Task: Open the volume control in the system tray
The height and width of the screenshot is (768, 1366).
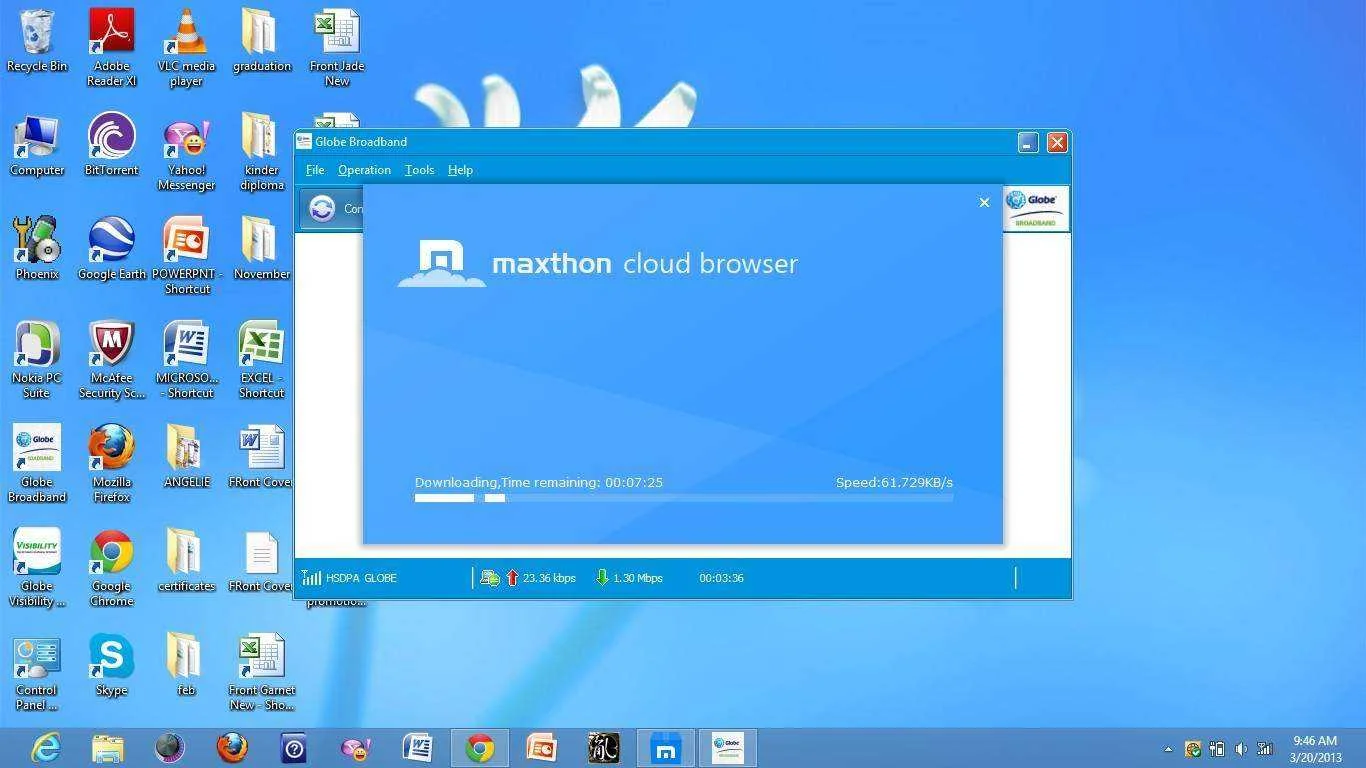Action: coord(1241,749)
